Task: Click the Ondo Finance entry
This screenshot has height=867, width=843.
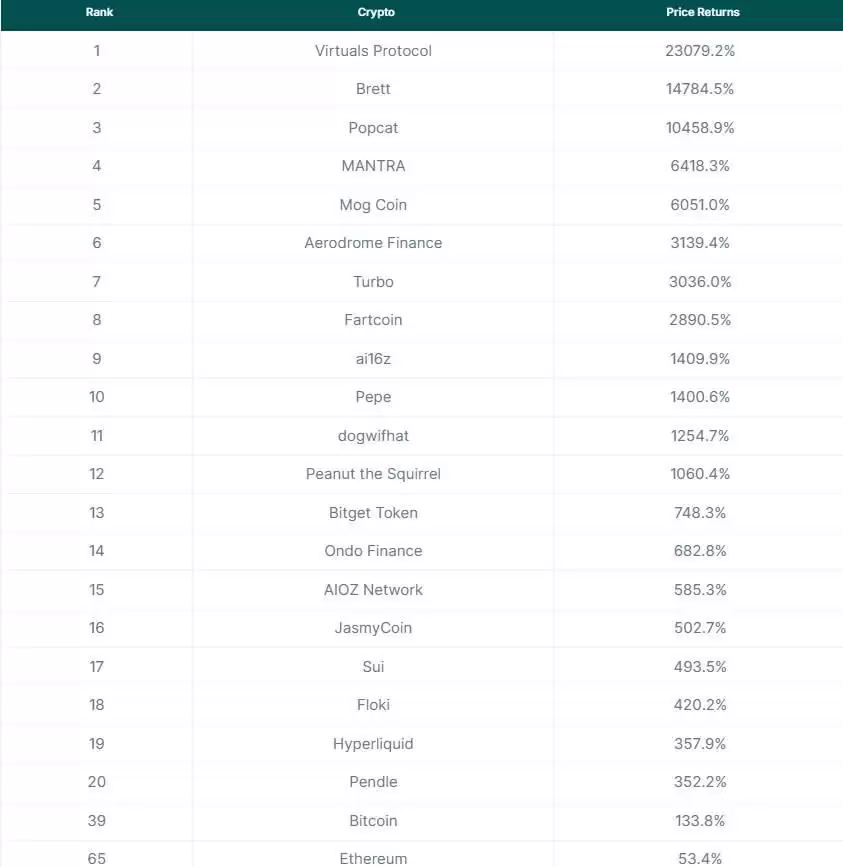Action: point(373,551)
